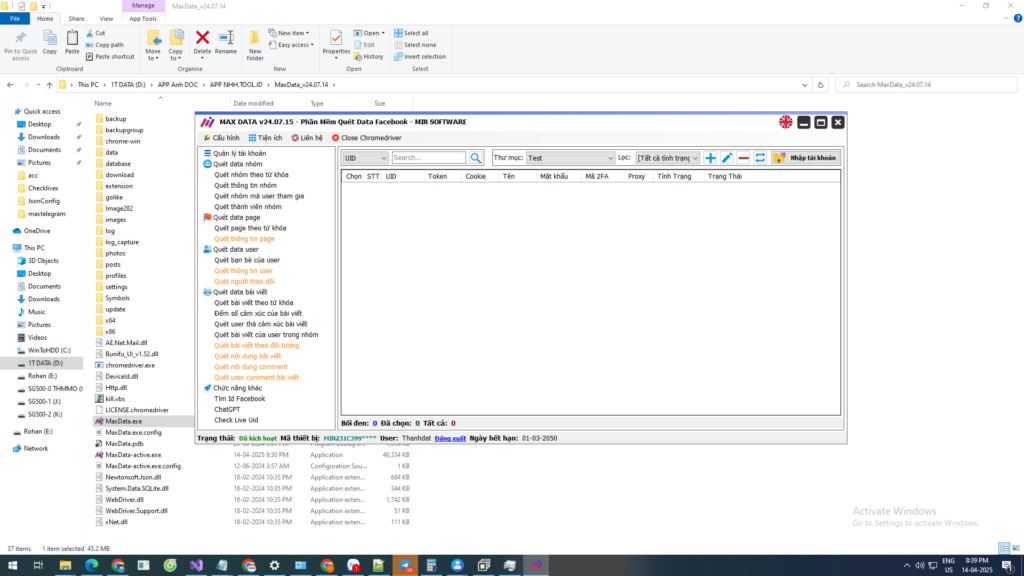Click the red minus icon to remove accounts
The image size is (1024, 576).
[x=744, y=158]
